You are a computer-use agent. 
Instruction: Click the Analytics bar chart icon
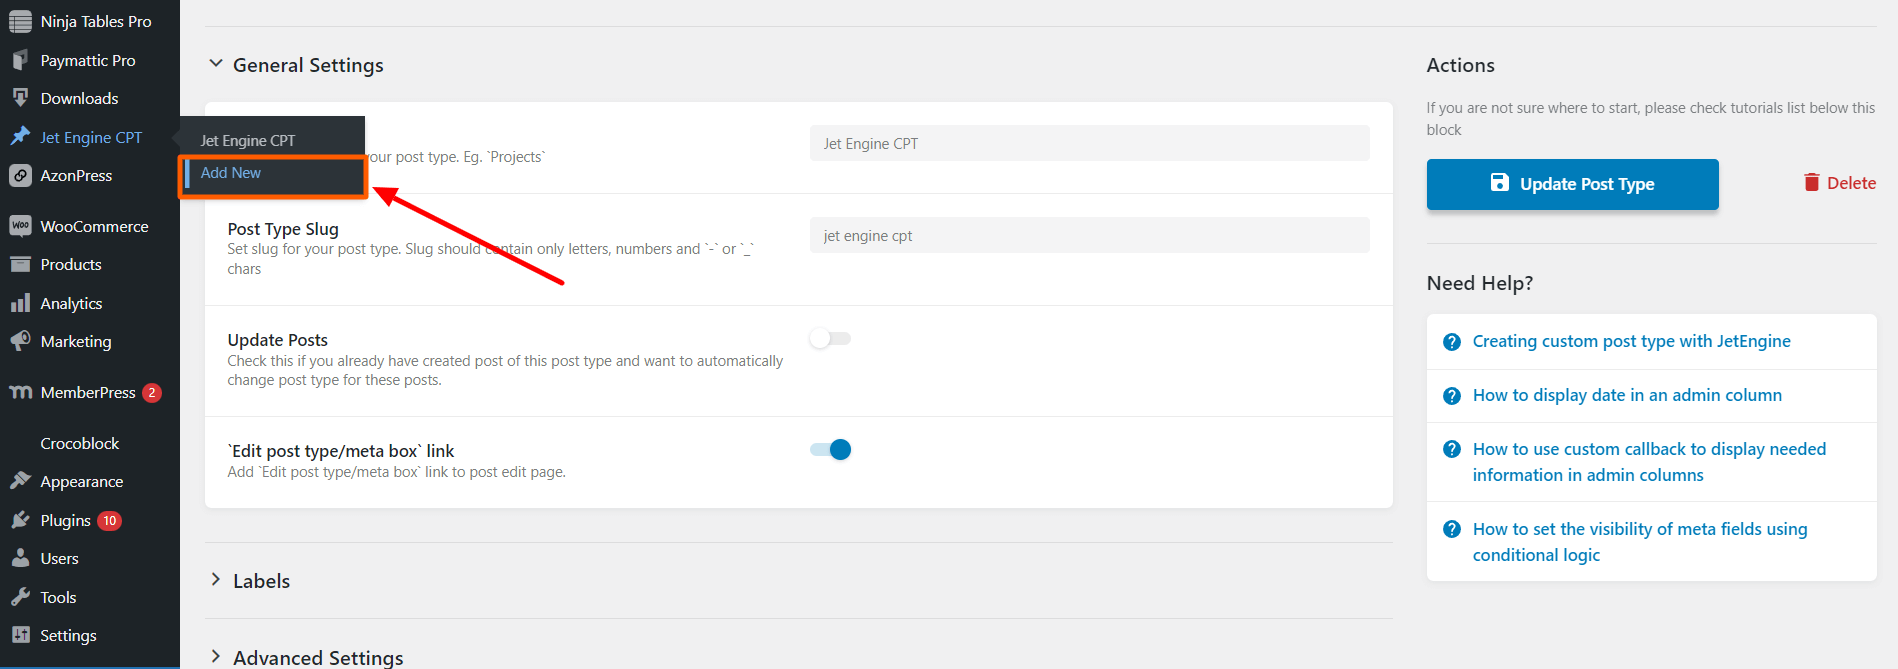point(20,303)
